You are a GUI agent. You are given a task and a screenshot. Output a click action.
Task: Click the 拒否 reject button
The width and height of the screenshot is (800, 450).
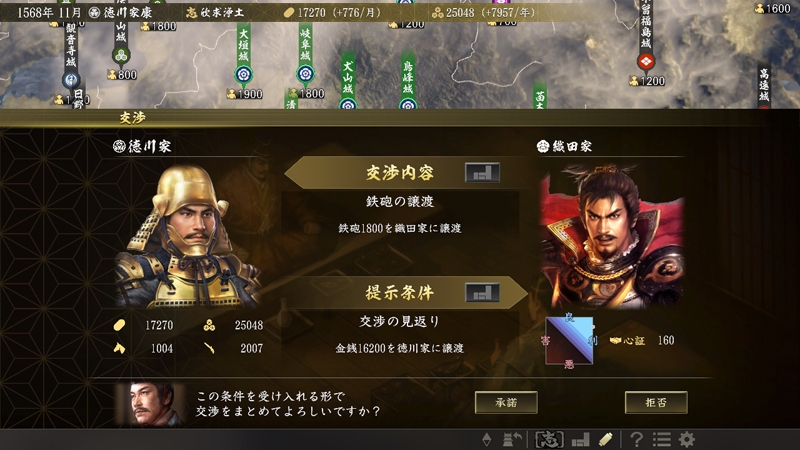coord(656,403)
